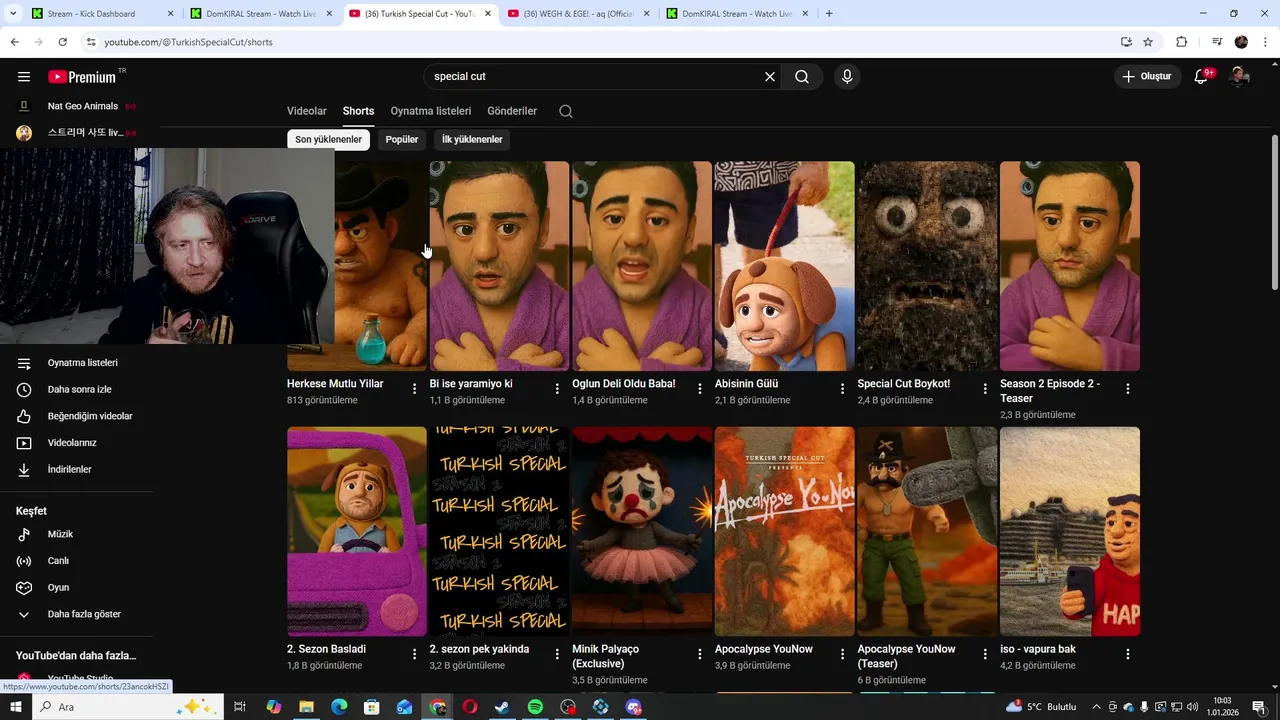Screen dimensions: 1280x720
Task: Bookmark this page with the star icon
Action: tap(1148, 42)
